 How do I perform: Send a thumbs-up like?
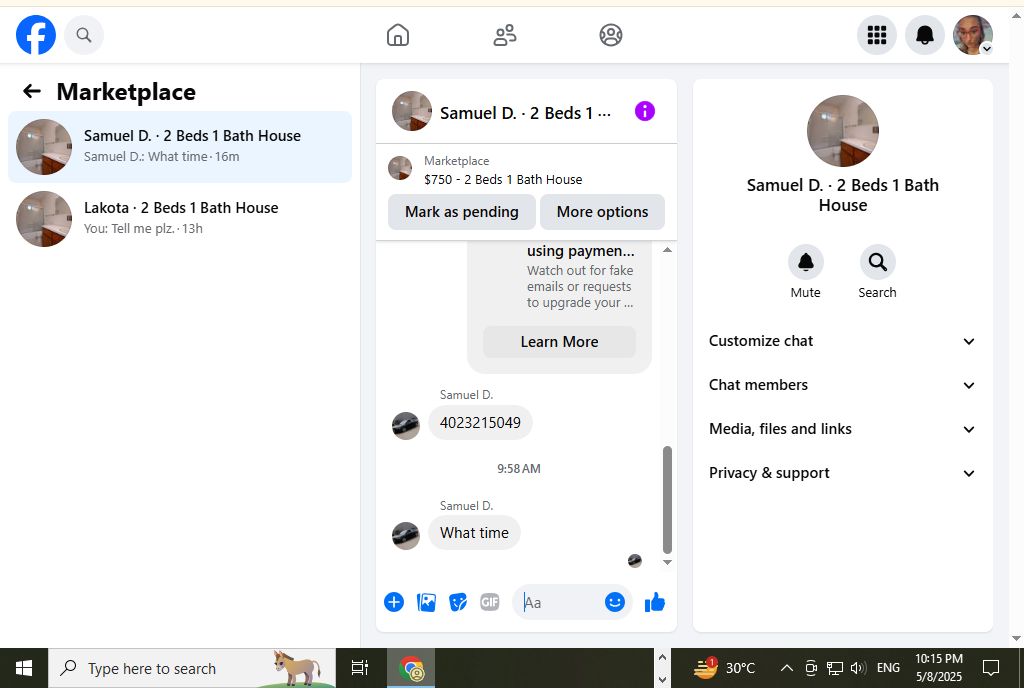click(654, 602)
